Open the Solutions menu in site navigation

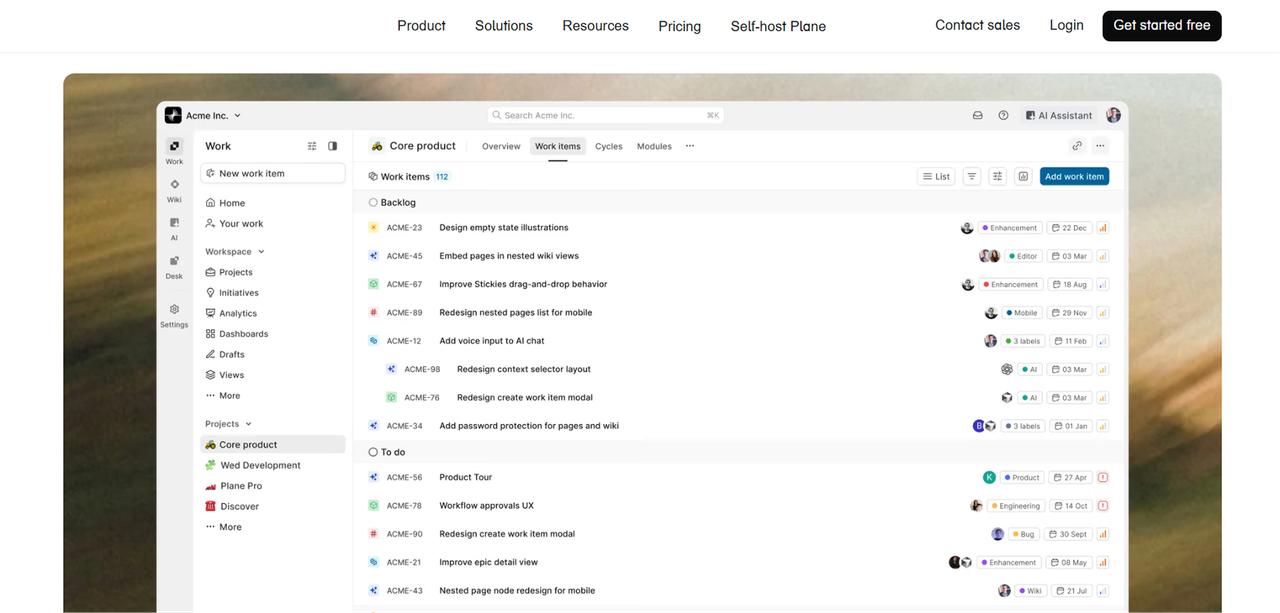click(504, 26)
